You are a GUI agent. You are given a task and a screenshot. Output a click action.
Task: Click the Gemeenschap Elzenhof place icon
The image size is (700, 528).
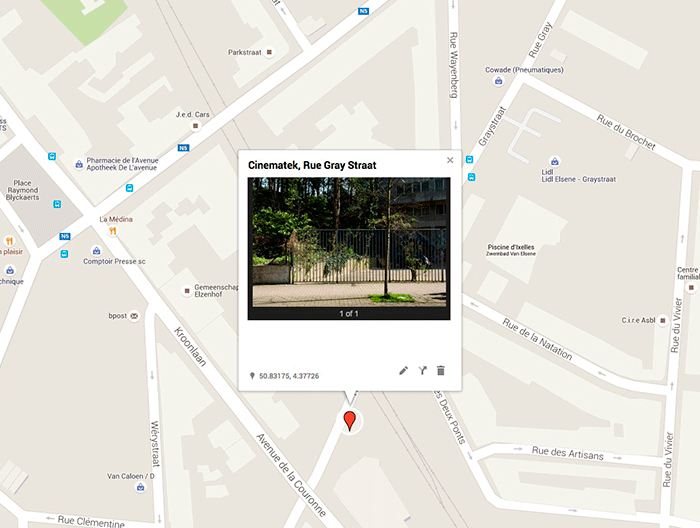(x=187, y=291)
